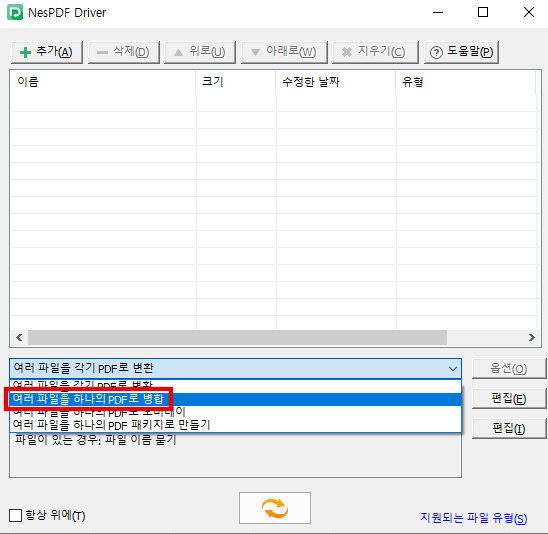Close the NesPDF Driver window
548x534 pixels.
pyautogui.click(x=529, y=13)
